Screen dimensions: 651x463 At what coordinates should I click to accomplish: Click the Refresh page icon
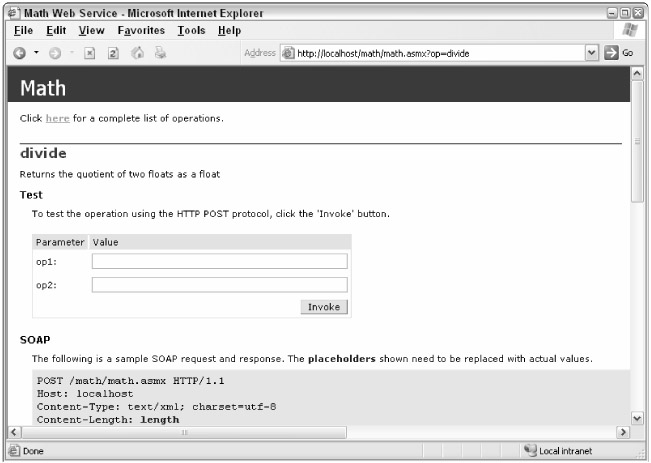[114, 53]
